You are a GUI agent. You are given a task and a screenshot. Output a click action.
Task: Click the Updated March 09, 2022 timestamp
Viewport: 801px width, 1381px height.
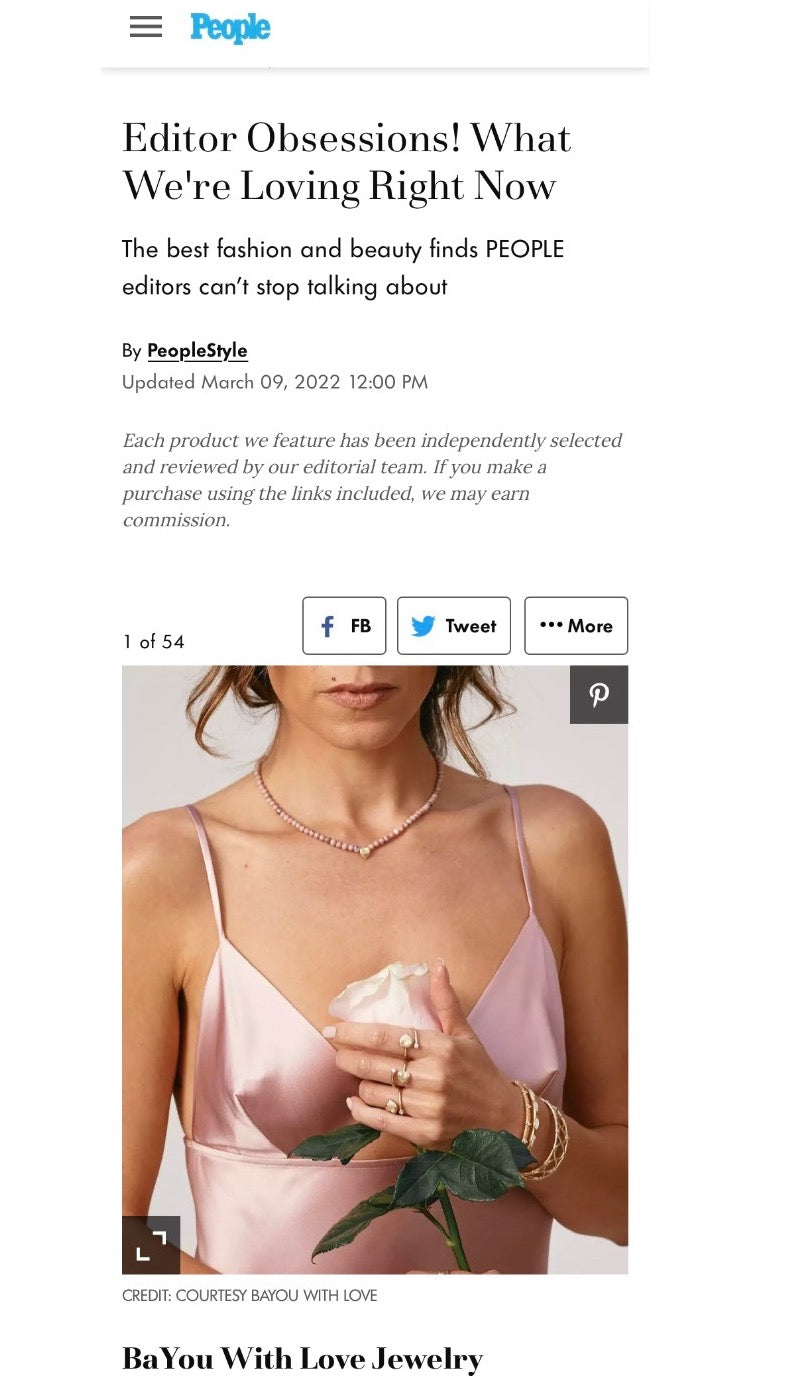tap(275, 382)
